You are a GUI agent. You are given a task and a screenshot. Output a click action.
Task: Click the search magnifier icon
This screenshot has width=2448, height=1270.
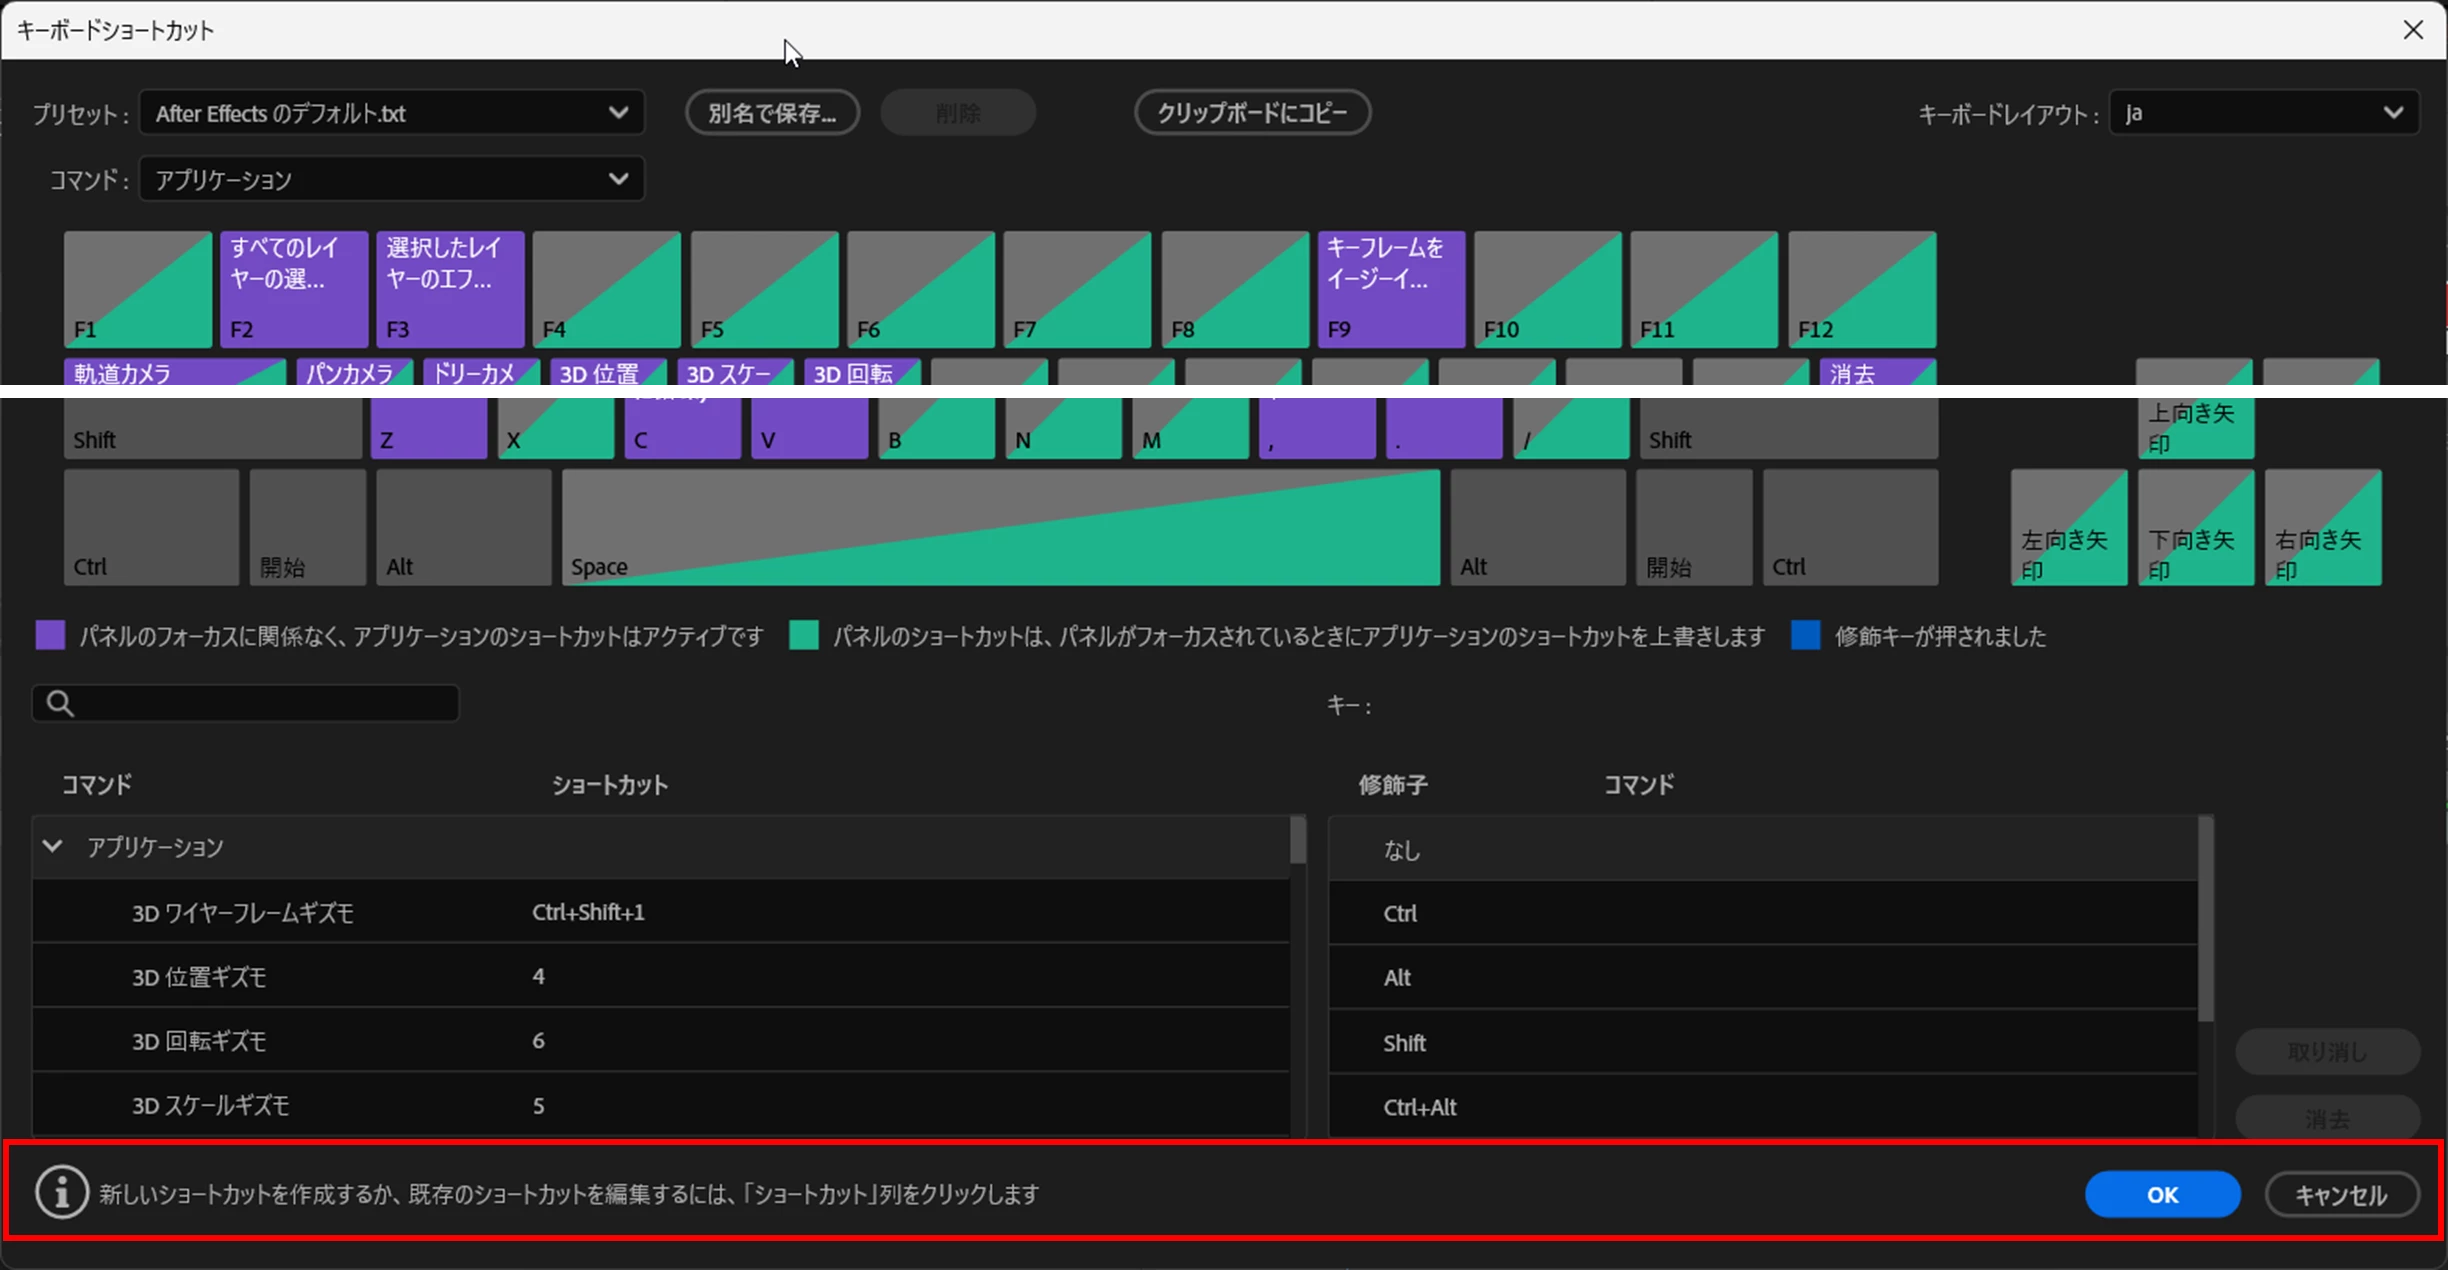tap(60, 704)
